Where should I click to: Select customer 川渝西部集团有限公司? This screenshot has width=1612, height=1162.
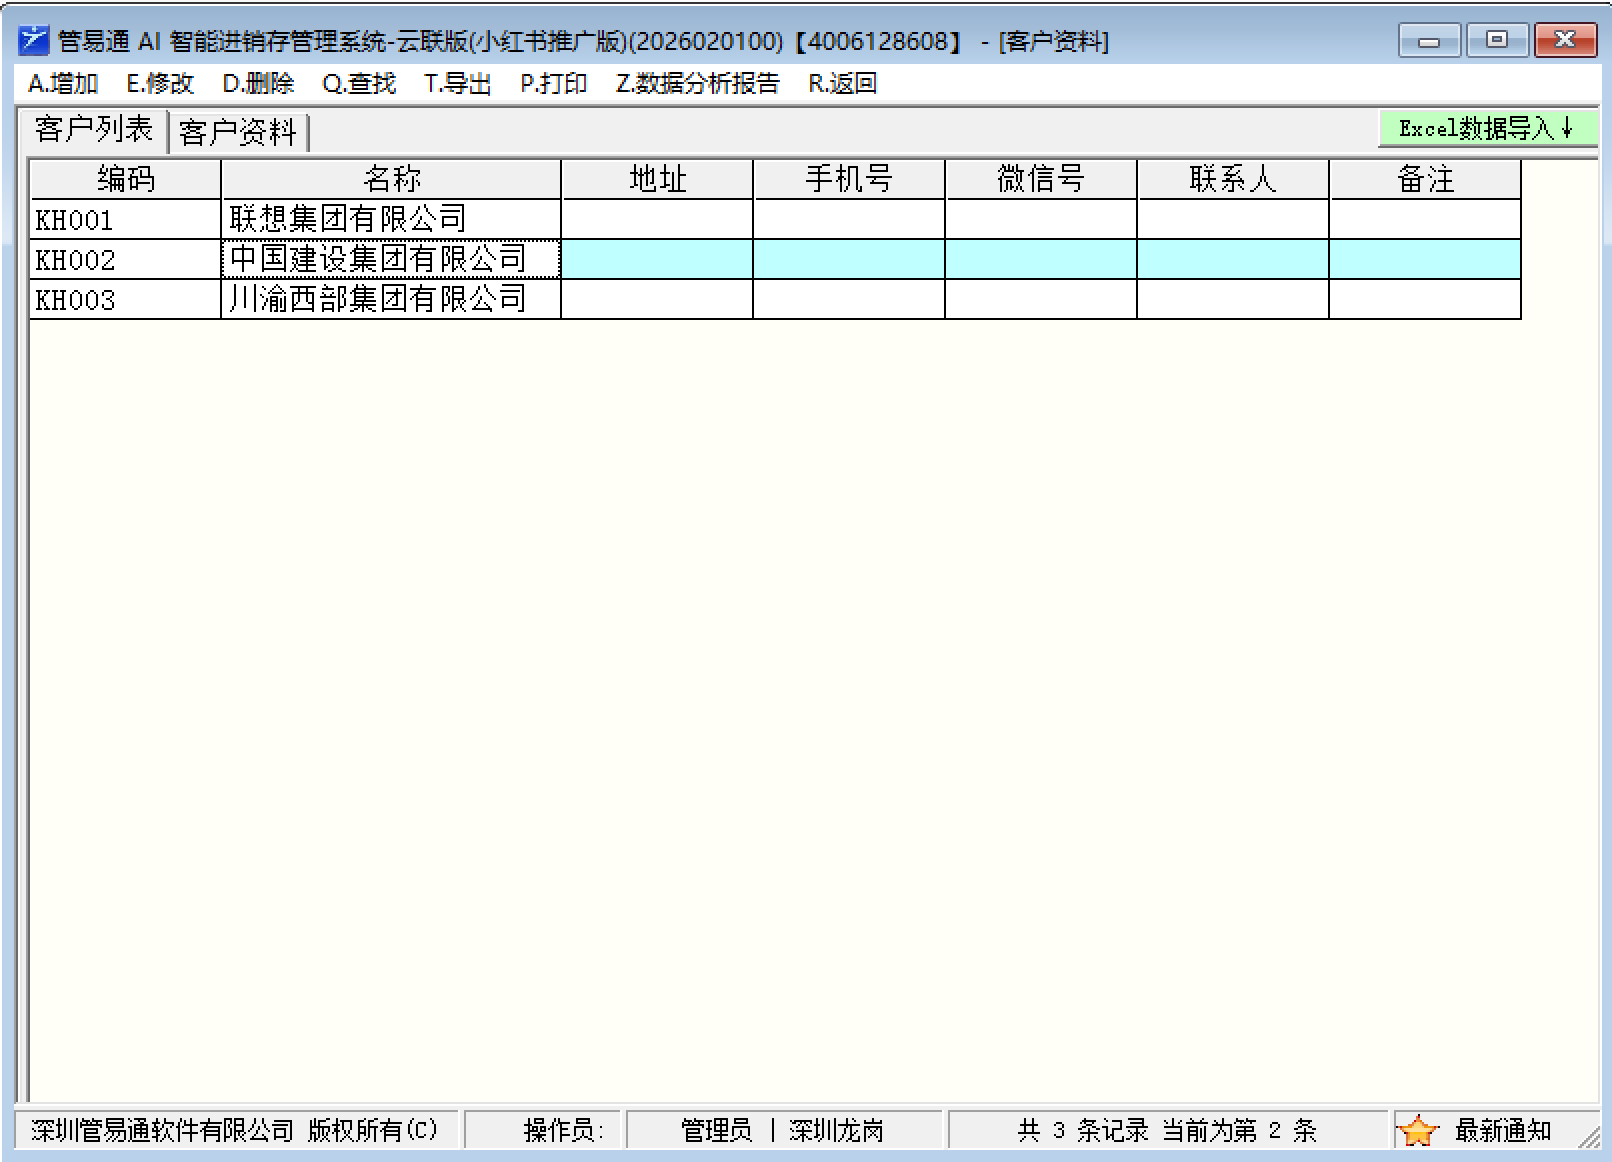[x=377, y=299]
